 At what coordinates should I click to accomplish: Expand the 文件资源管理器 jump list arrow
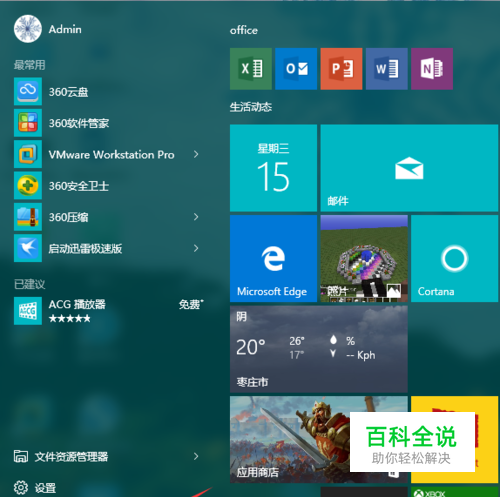click(196, 456)
